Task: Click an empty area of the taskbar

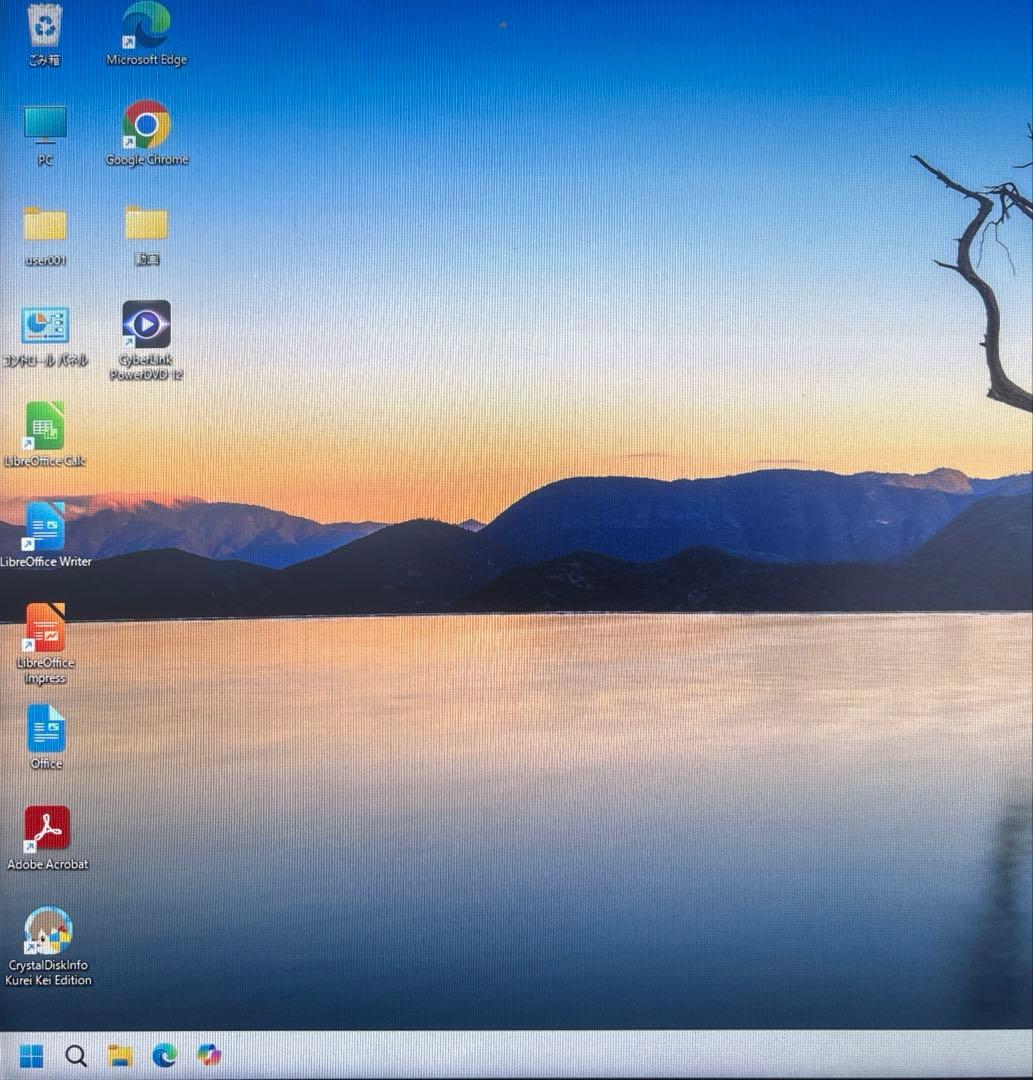Action: point(500,1056)
